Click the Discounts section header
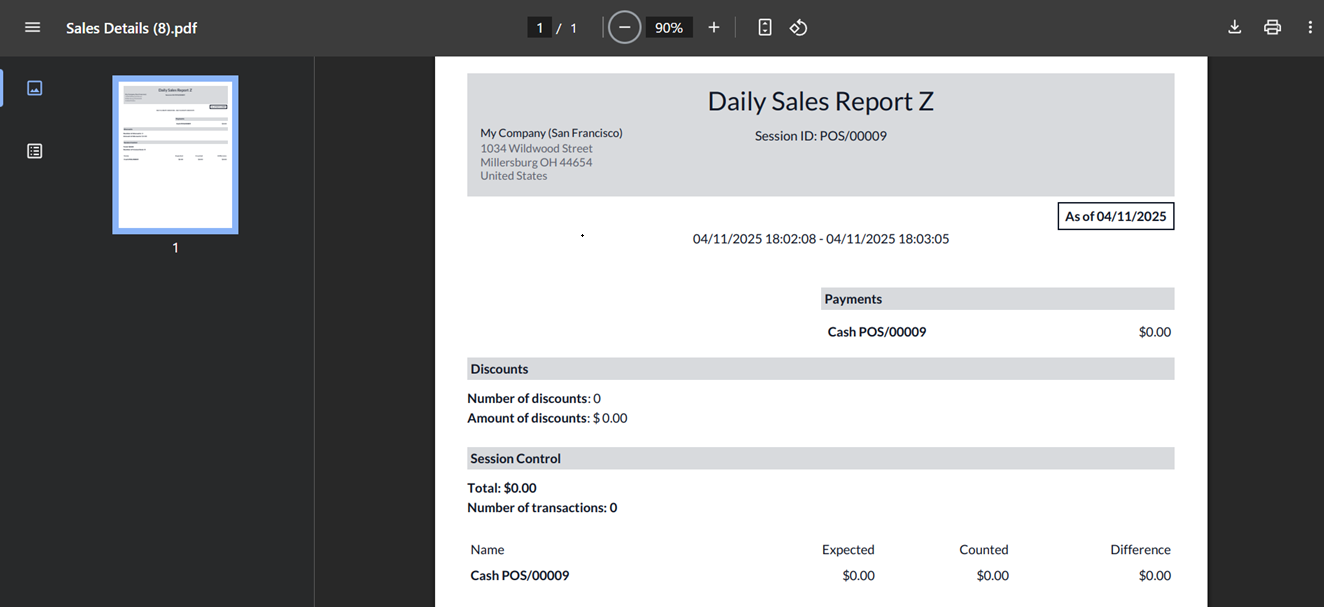Image resolution: width=1324 pixels, height=607 pixels. (499, 369)
